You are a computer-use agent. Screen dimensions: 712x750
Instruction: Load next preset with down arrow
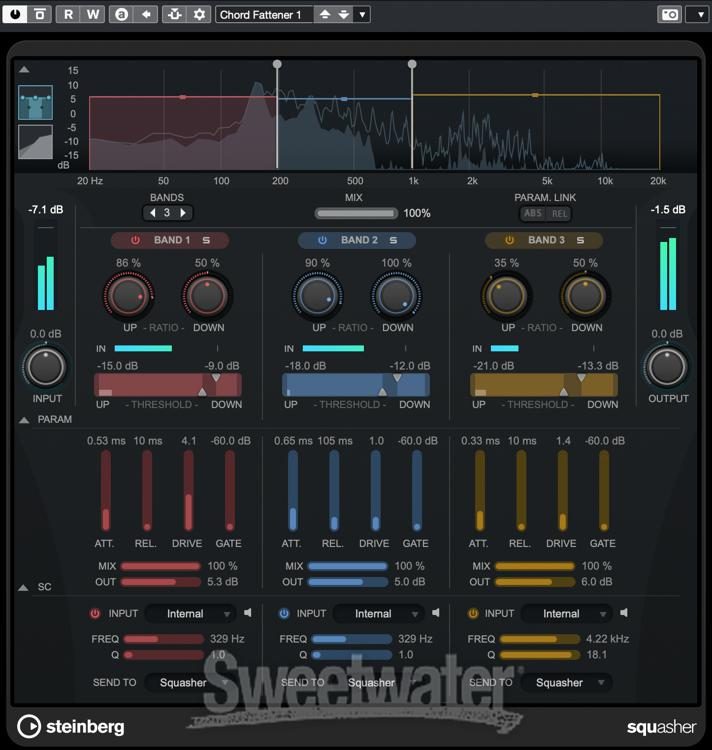[343, 14]
